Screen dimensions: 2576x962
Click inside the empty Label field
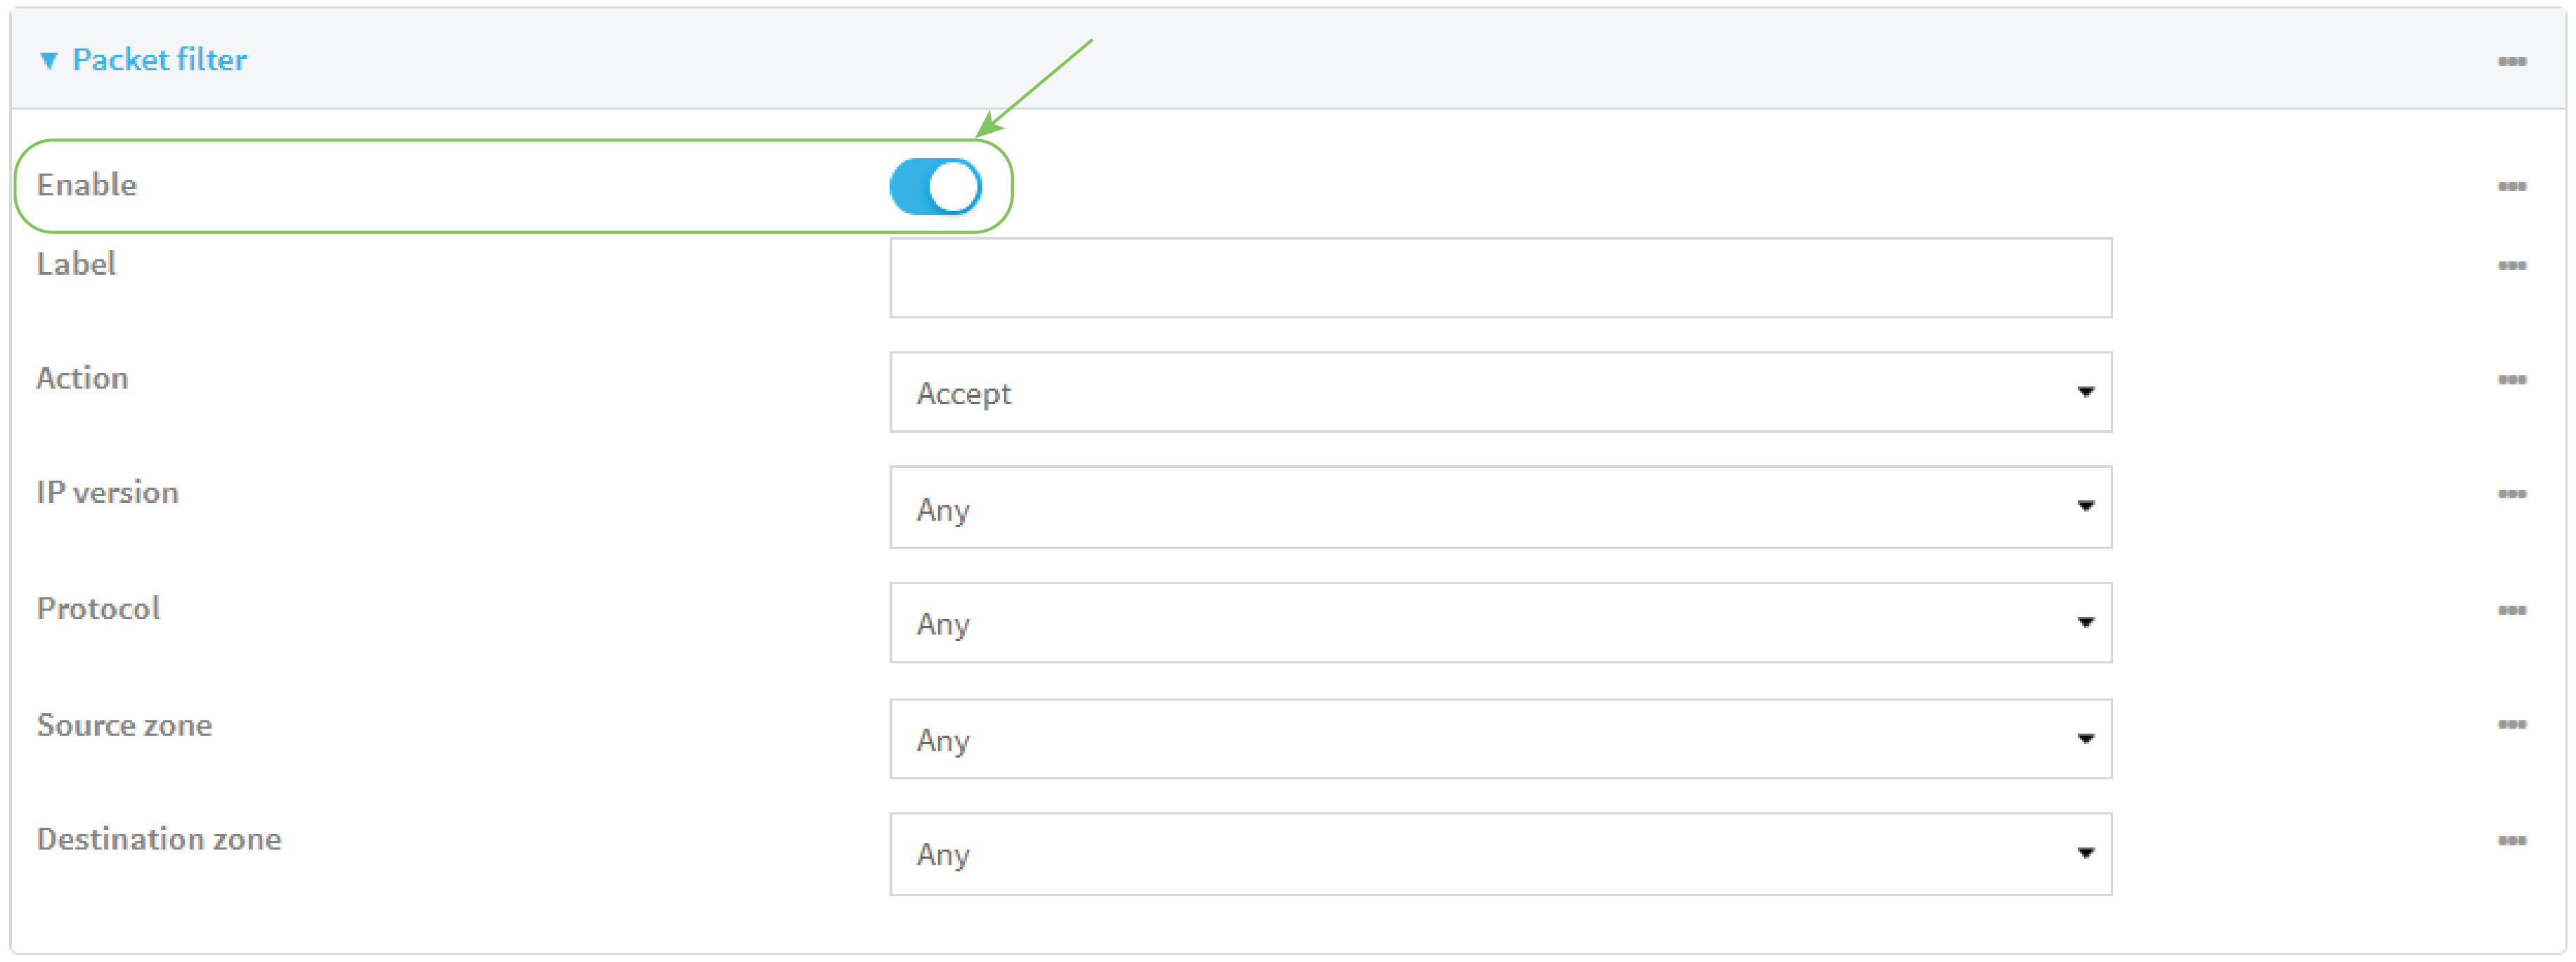click(x=1500, y=278)
